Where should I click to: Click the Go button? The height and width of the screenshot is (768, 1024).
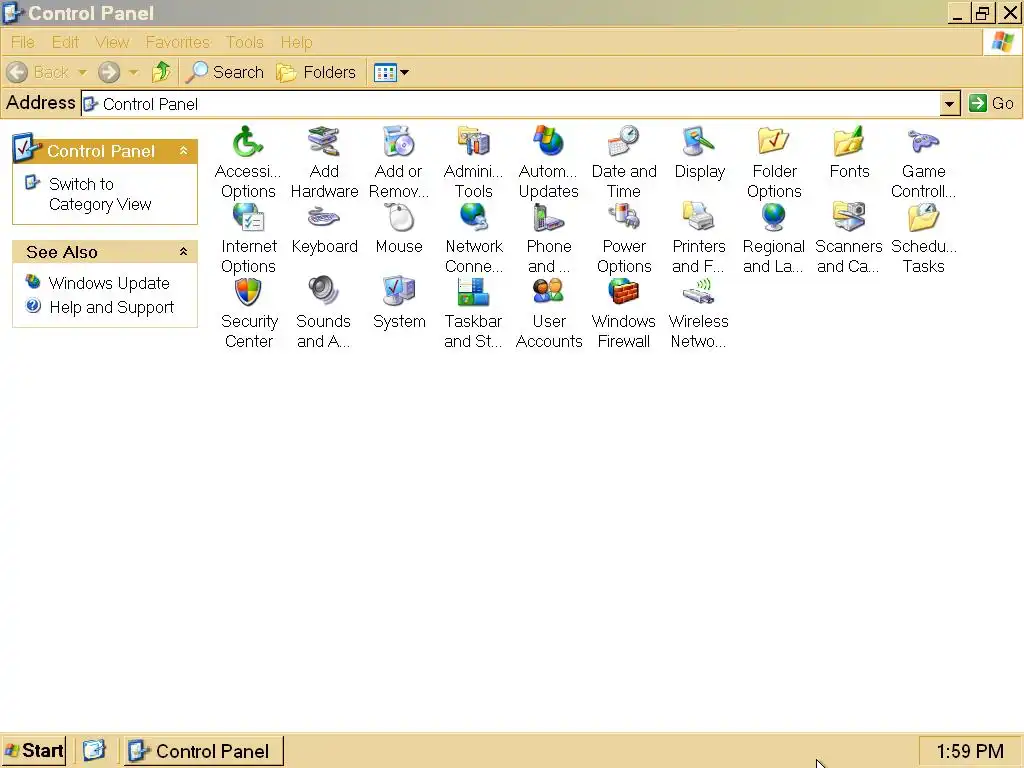[991, 103]
